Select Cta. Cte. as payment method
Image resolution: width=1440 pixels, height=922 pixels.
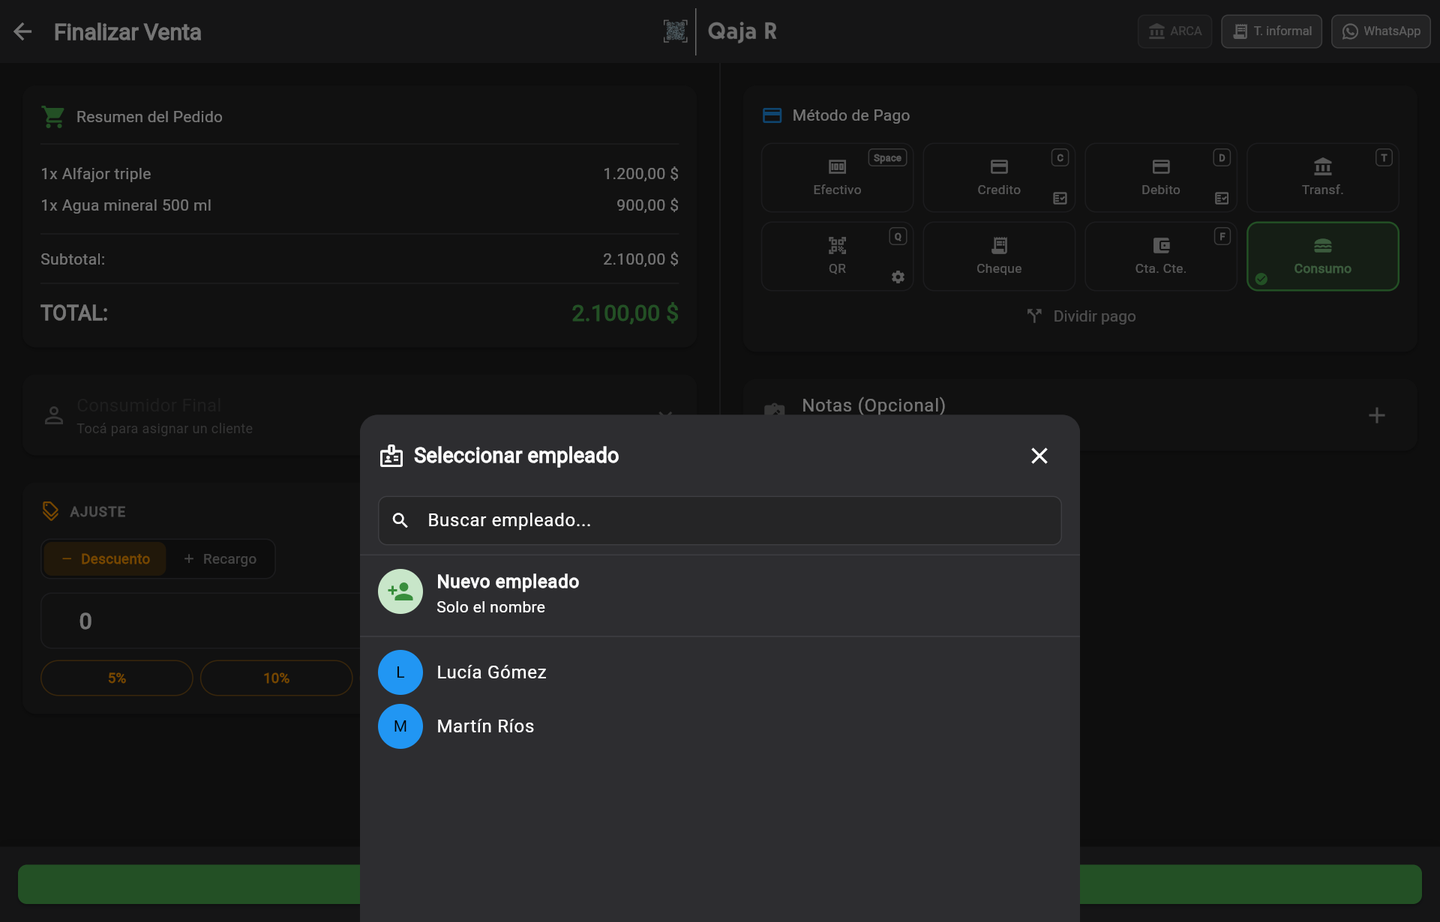1161,256
